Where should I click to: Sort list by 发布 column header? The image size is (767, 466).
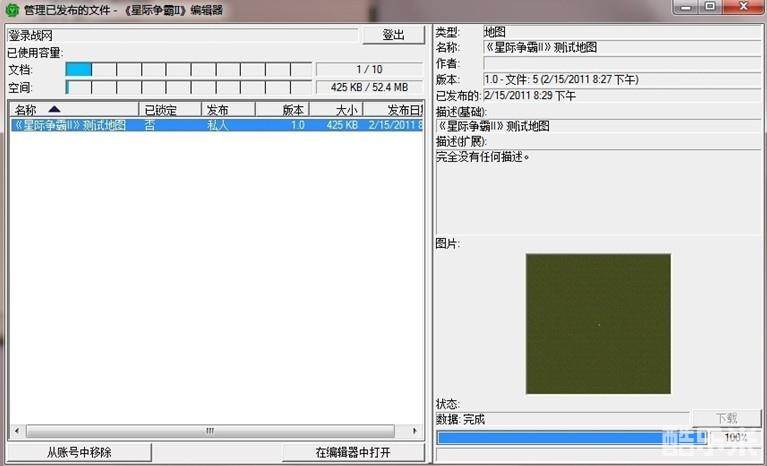[227, 110]
